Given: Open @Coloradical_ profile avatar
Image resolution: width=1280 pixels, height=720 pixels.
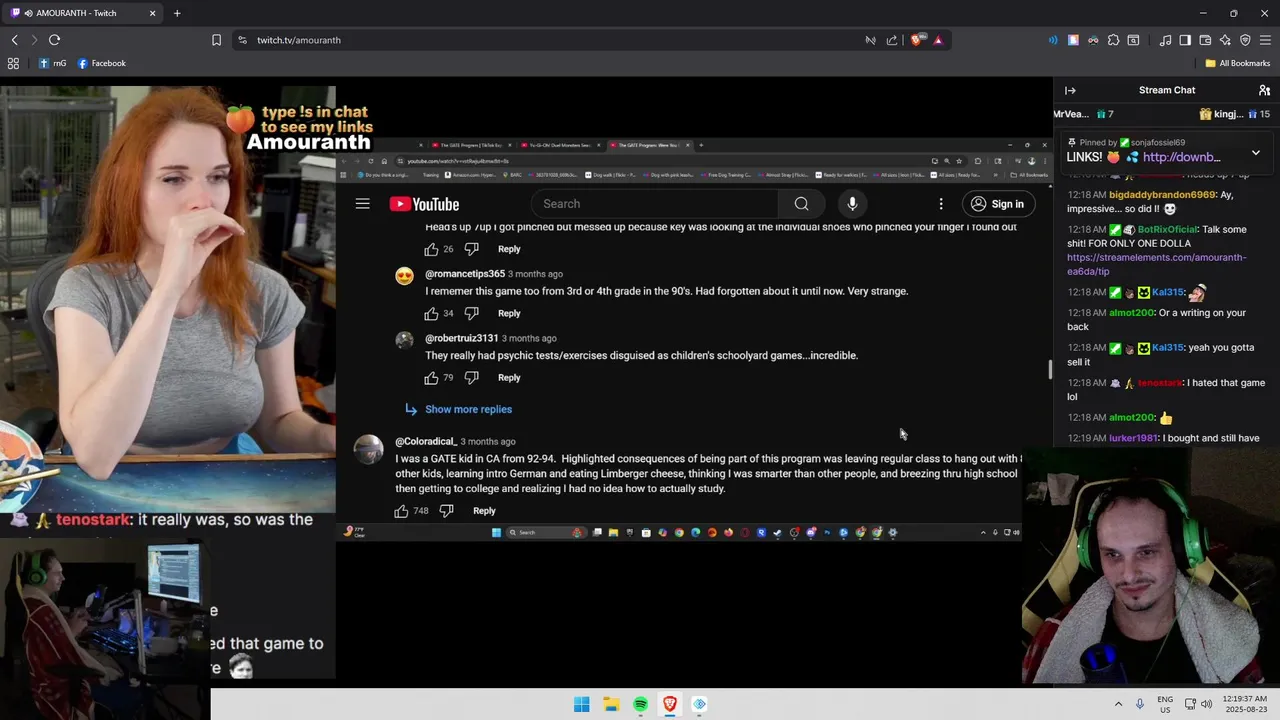Looking at the screenshot, I should pyautogui.click(x=369, y=450).
